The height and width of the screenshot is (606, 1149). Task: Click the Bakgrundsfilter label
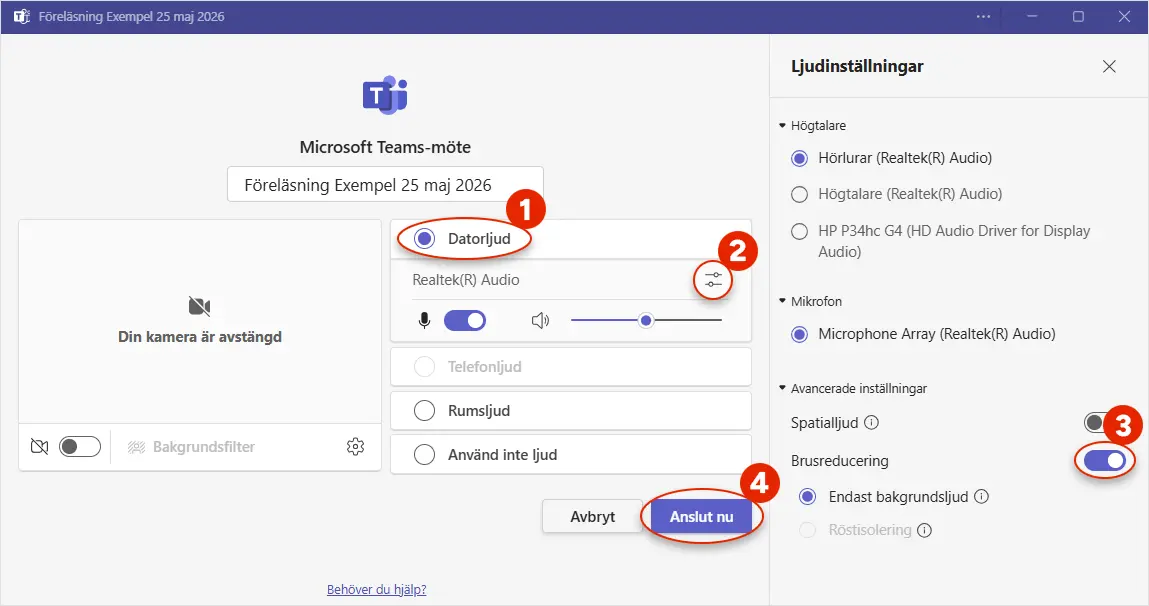tap(204, 447)
